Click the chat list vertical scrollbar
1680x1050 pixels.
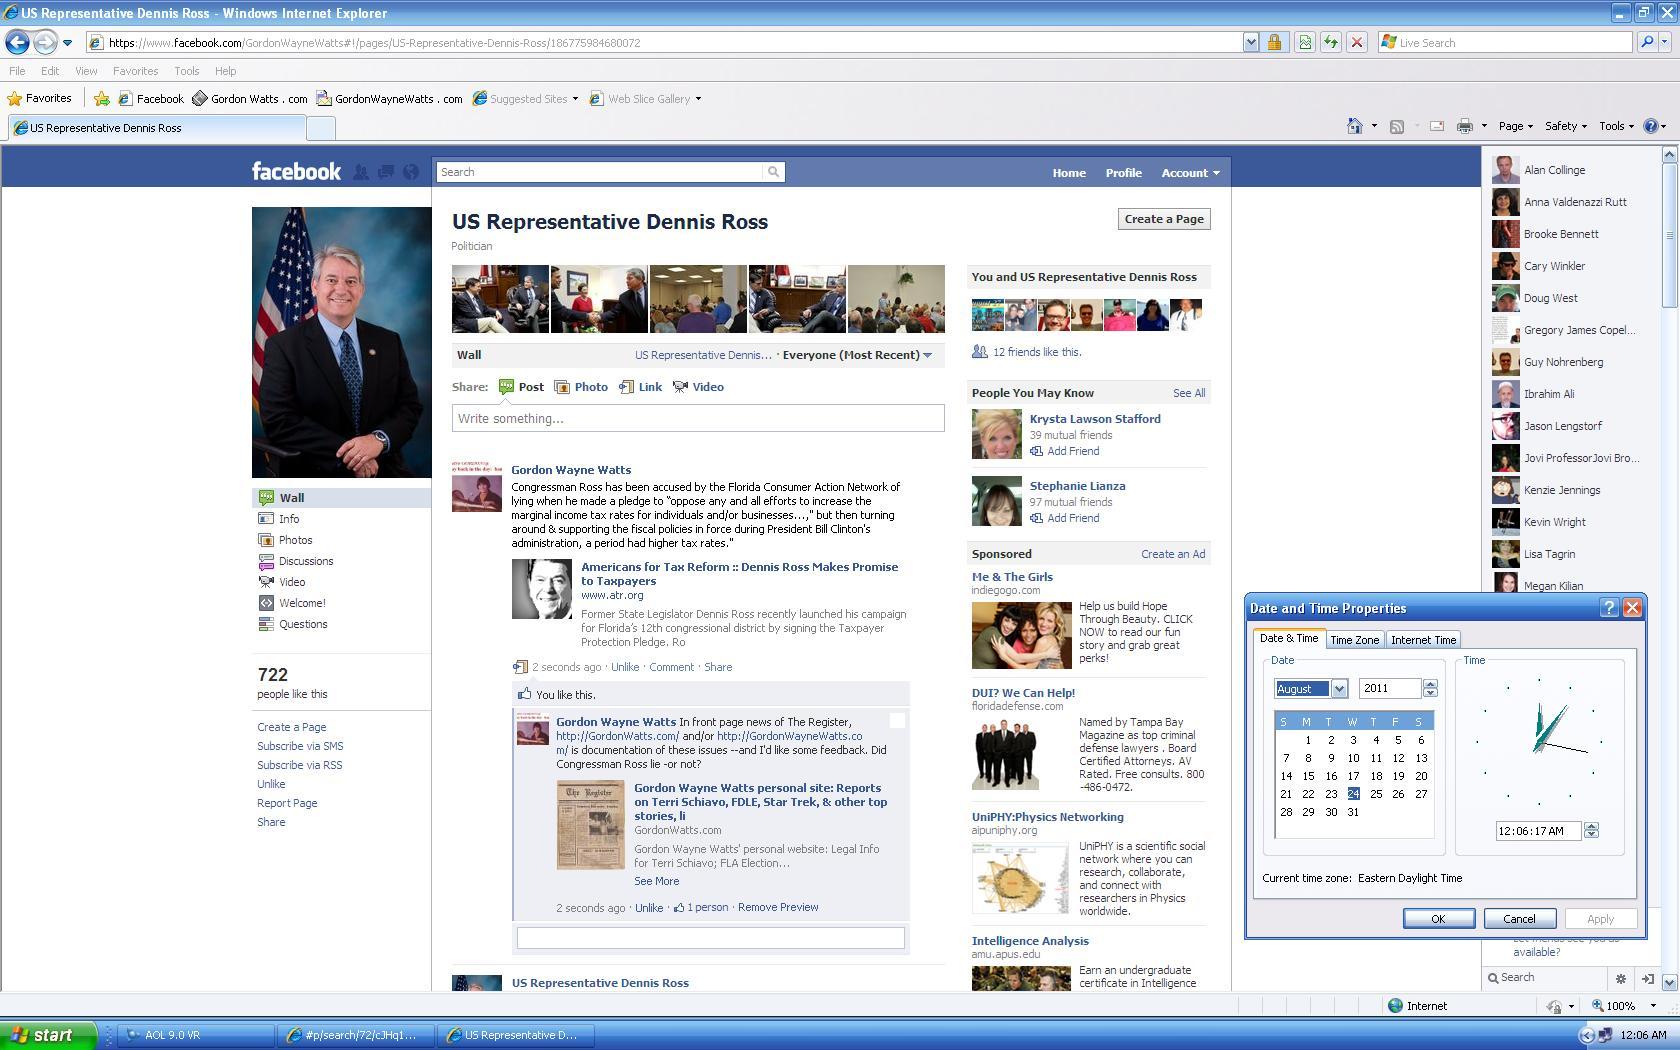(1668, 567)
